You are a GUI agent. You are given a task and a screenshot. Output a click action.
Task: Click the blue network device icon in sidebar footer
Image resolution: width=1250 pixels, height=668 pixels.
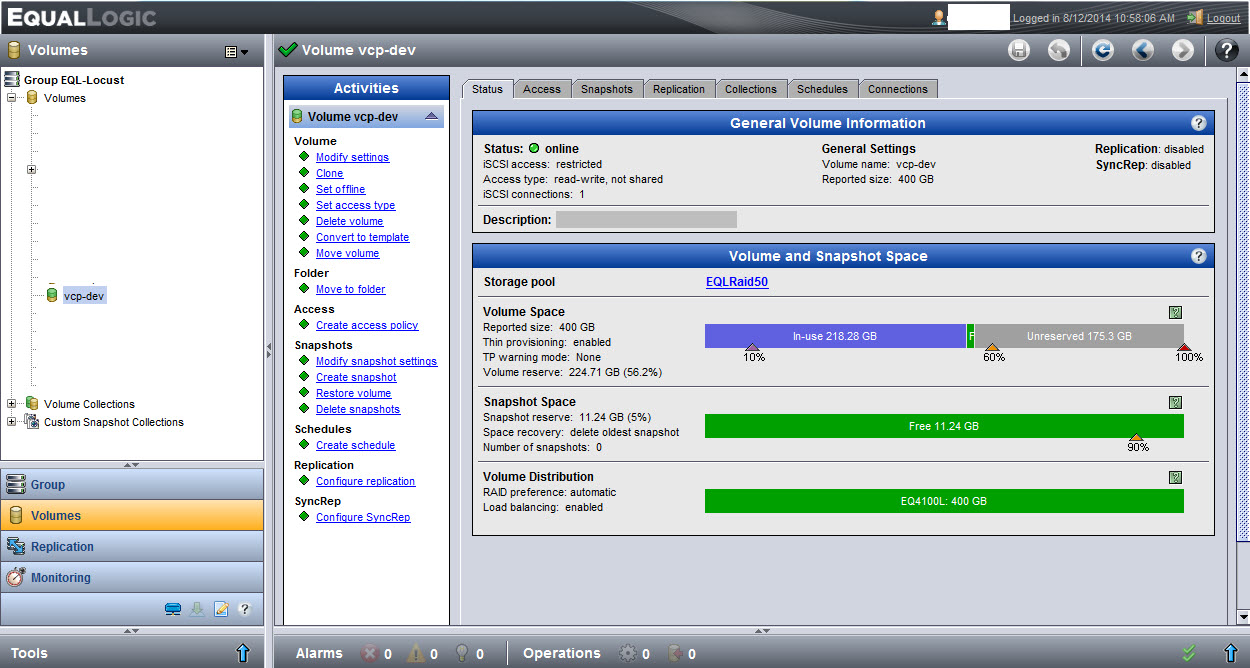[x=173, y=608]
